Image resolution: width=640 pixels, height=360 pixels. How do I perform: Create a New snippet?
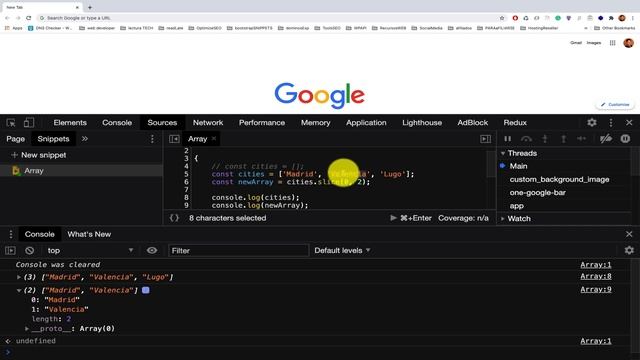coord(39,155)
